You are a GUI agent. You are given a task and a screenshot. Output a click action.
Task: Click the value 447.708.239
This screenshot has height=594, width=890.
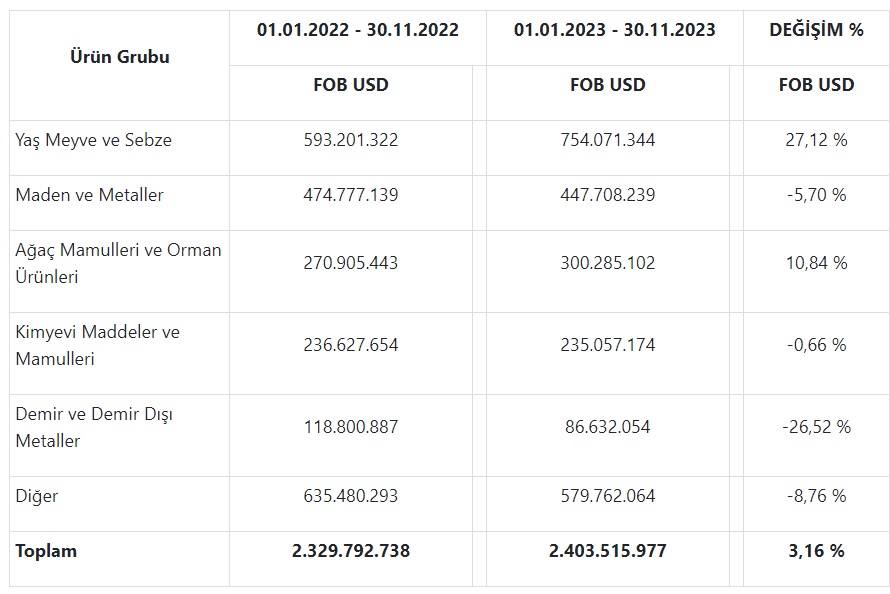point(607,195)
